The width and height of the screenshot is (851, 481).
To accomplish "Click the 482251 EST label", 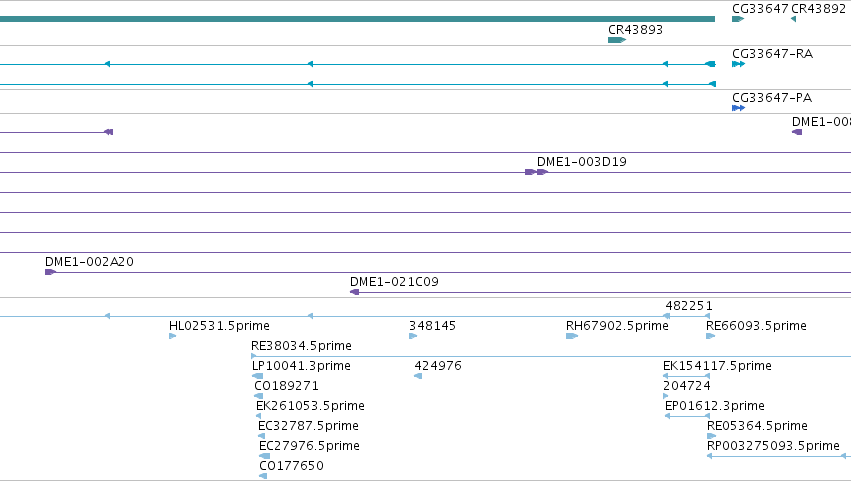I will pyautogui.click(x=689, y=306).
